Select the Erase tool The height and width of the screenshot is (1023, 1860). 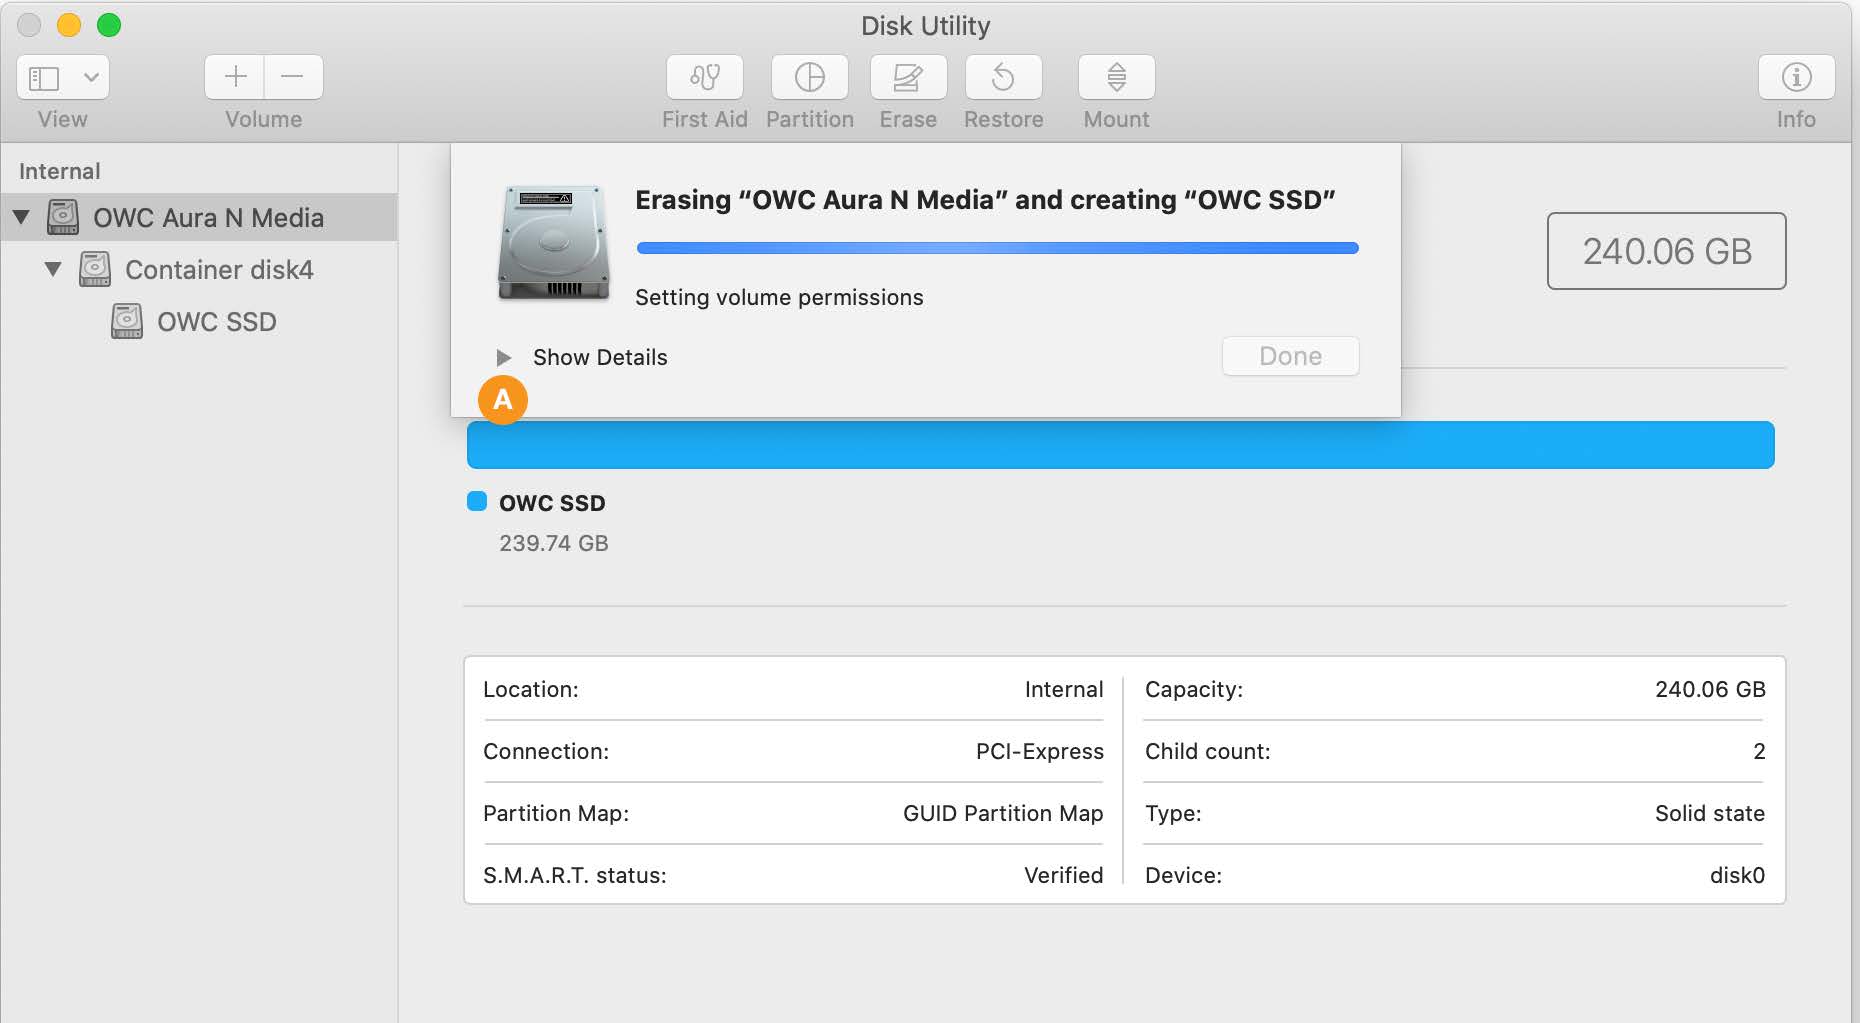pyautogui.click(x=906, y=77)
